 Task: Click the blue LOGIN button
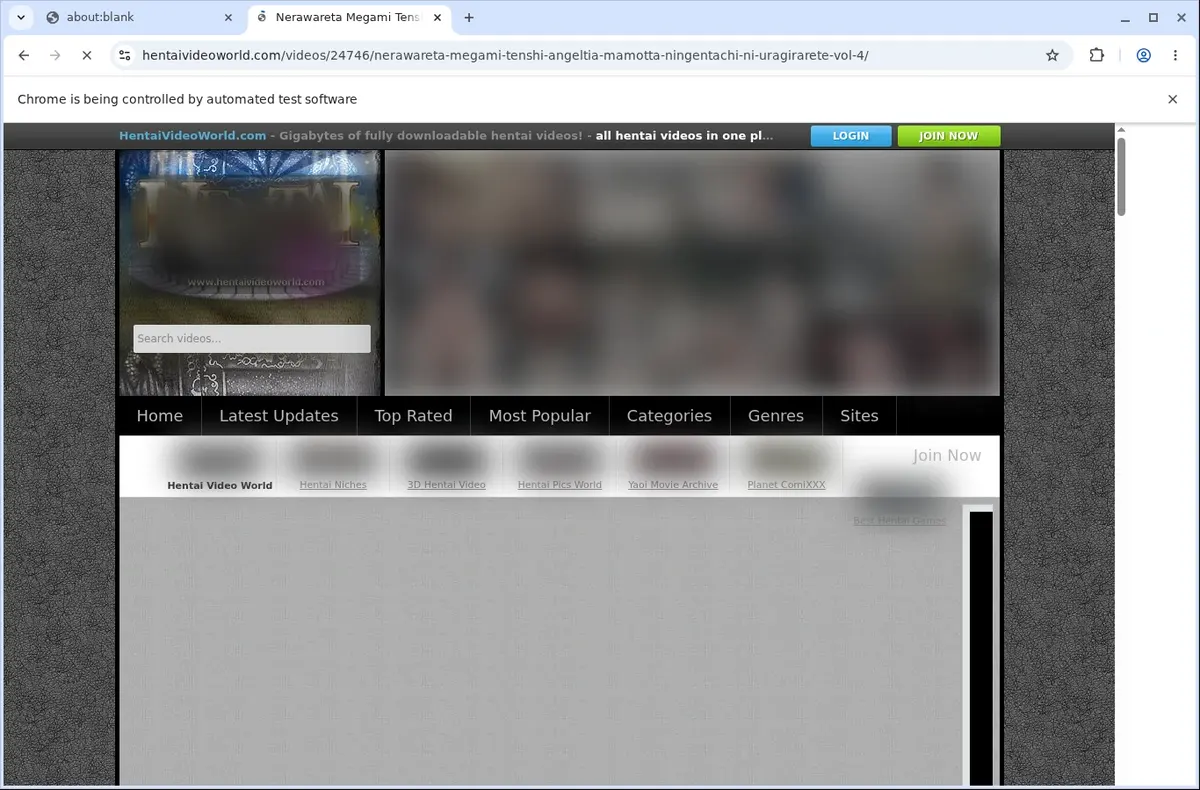pyautogui.click(x=850, y=136)
